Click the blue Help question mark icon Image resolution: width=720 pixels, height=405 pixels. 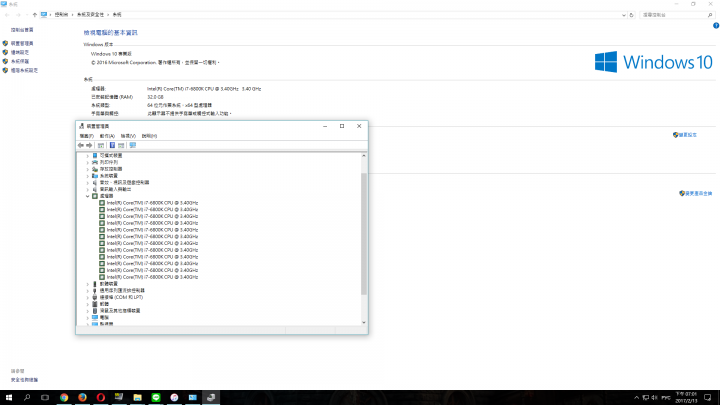coord(716,26)
